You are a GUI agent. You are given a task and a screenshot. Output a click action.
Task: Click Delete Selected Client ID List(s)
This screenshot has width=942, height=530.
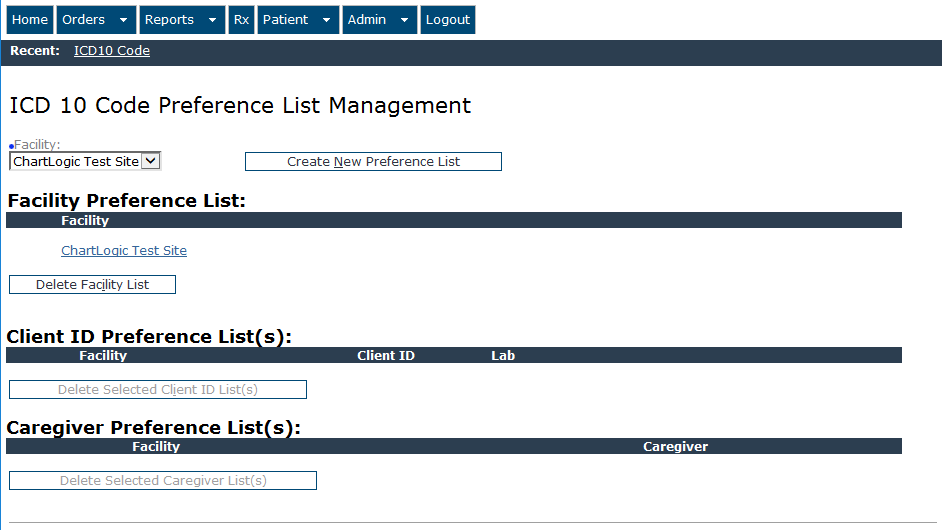tap(158, 389)
